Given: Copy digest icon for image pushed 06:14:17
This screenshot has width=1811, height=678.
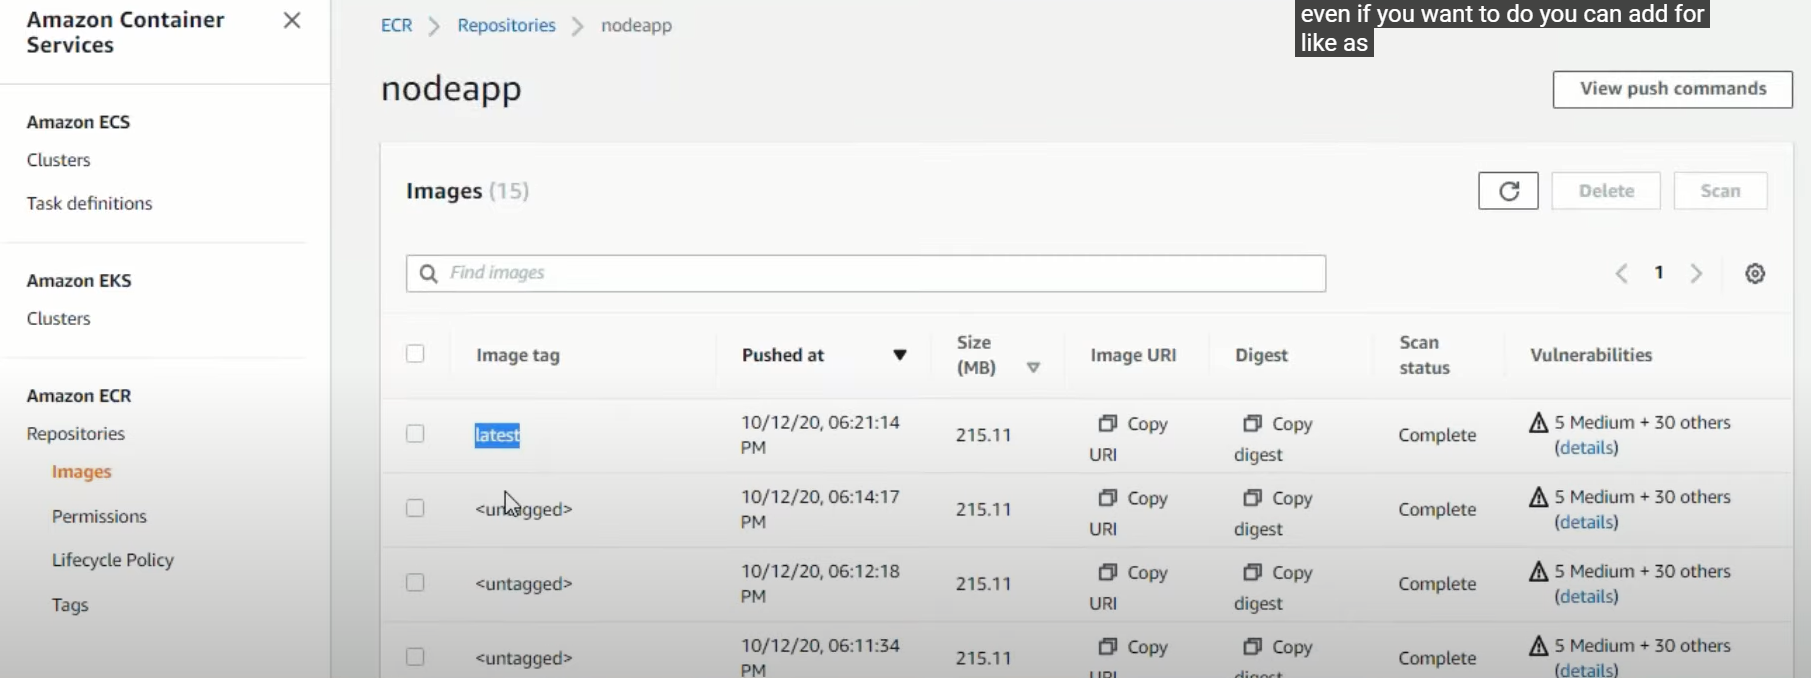Looking at the screenshot, I should [1252, 497].
